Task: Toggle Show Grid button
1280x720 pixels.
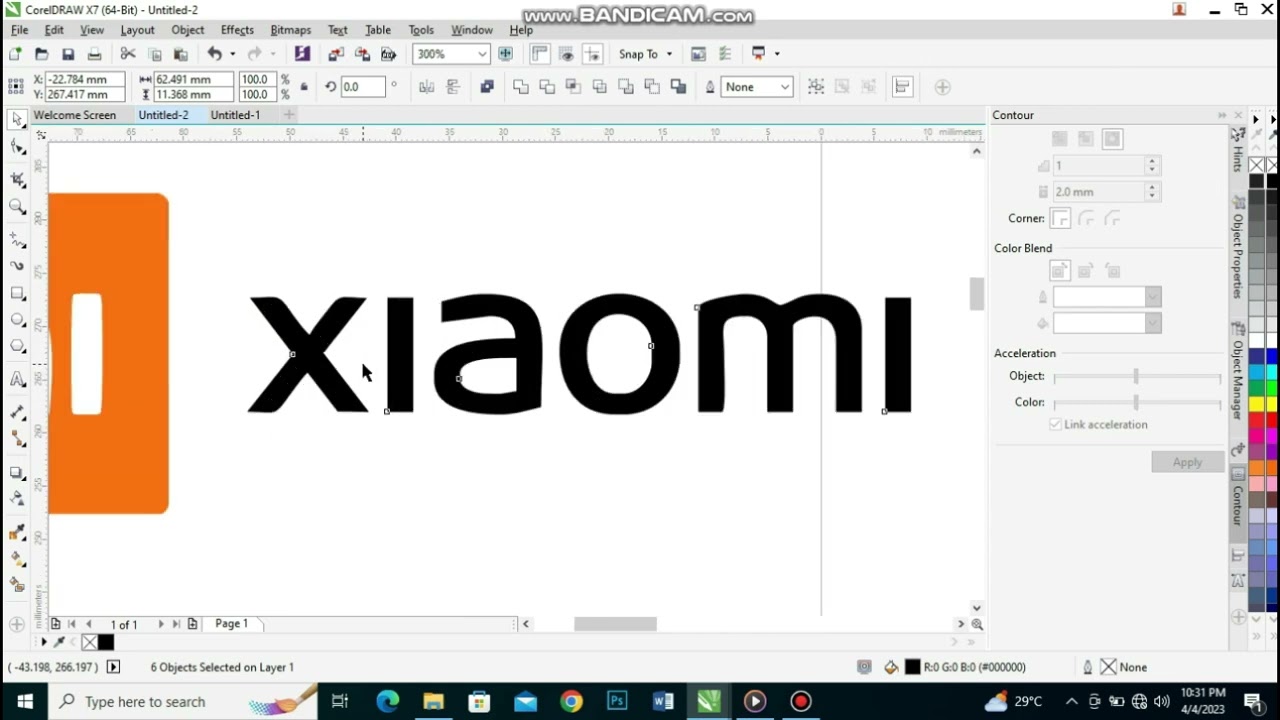Action: 566,54
